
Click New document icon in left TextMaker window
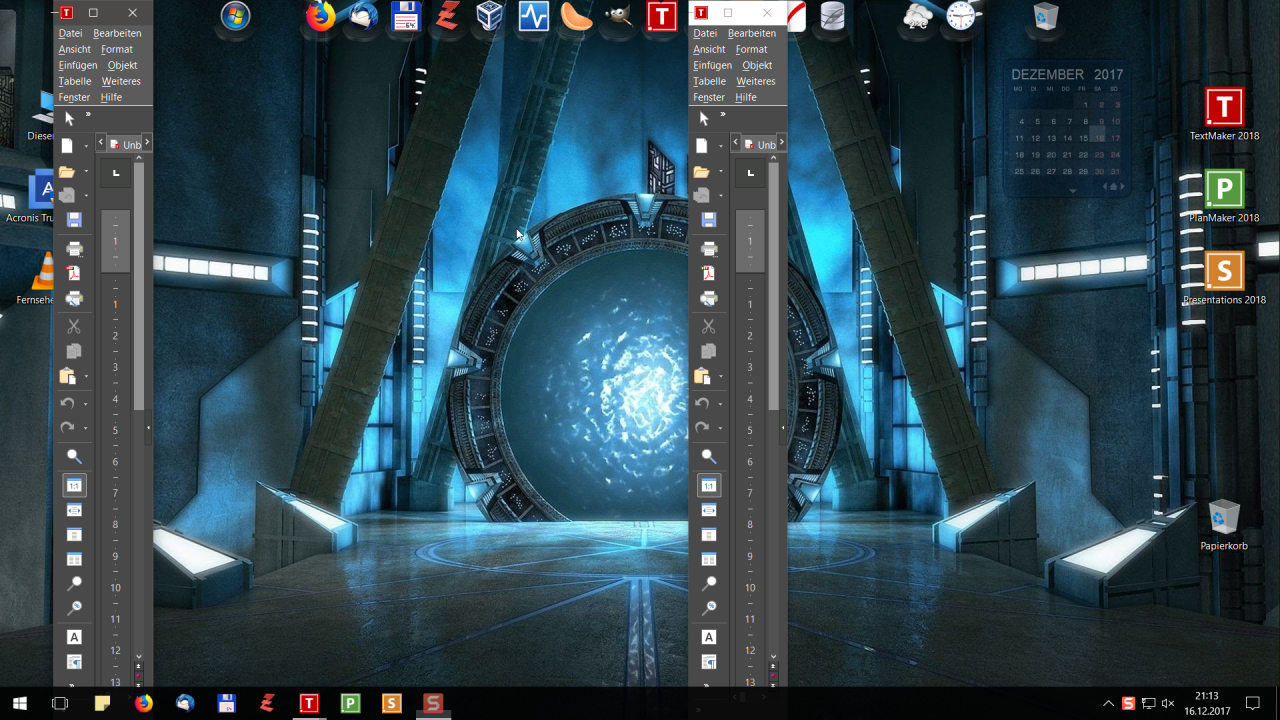point(67,146)
